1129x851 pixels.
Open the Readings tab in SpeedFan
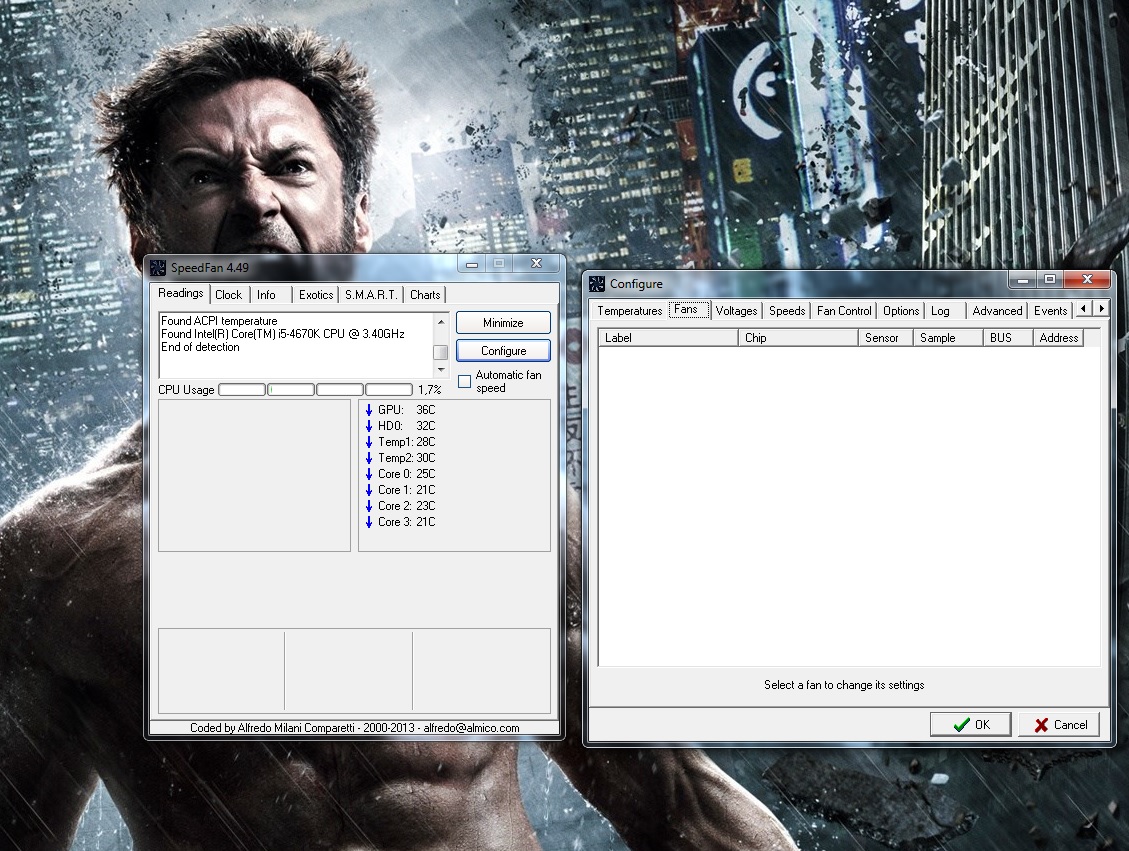(181, 293)
